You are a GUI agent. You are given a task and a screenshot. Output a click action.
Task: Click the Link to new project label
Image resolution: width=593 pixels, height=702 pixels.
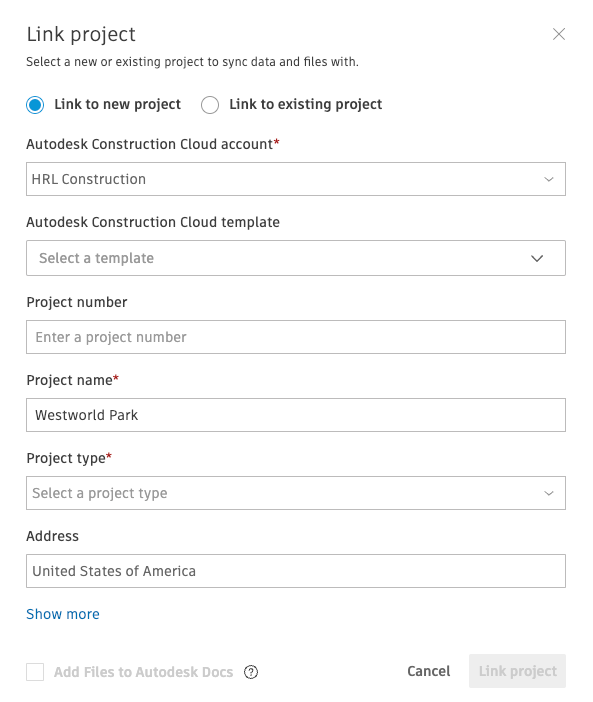tap(117, 104)
